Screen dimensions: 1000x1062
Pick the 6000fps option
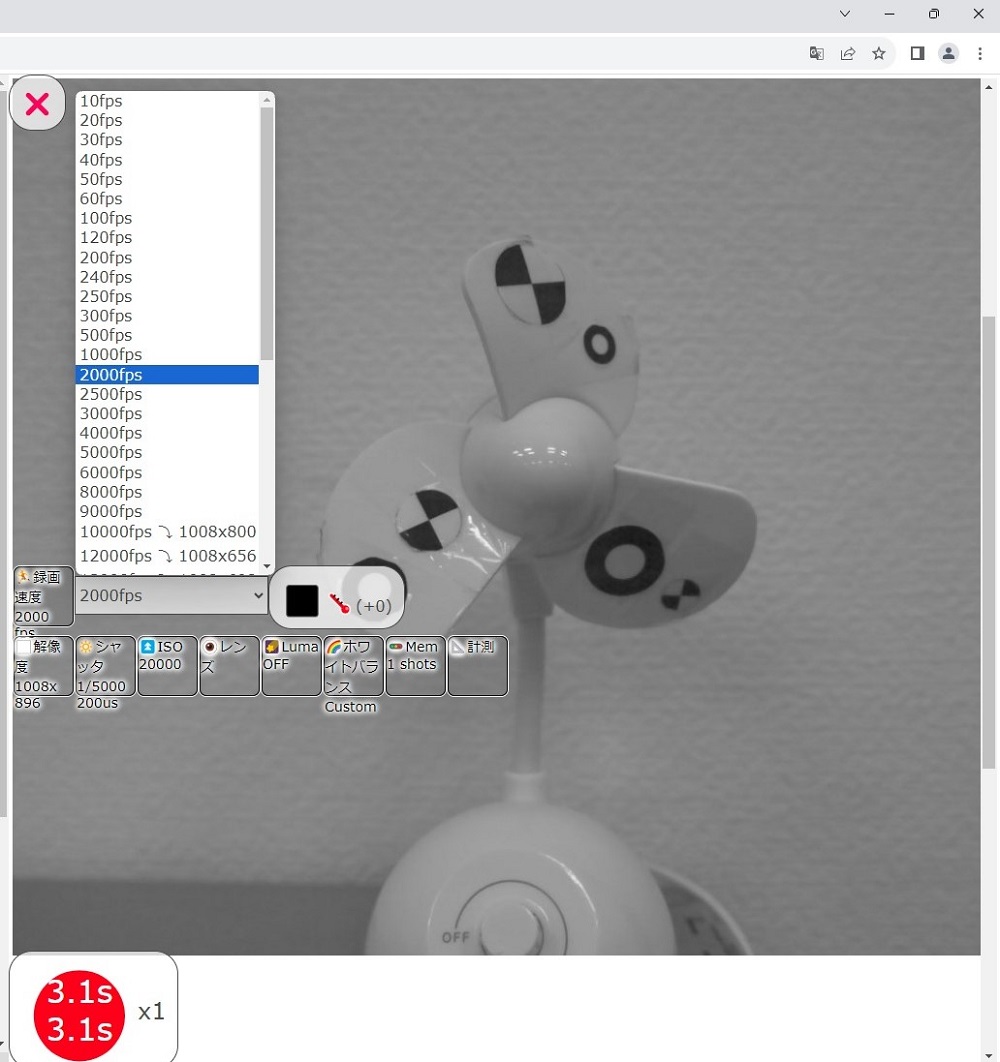[x=167, y=473]
